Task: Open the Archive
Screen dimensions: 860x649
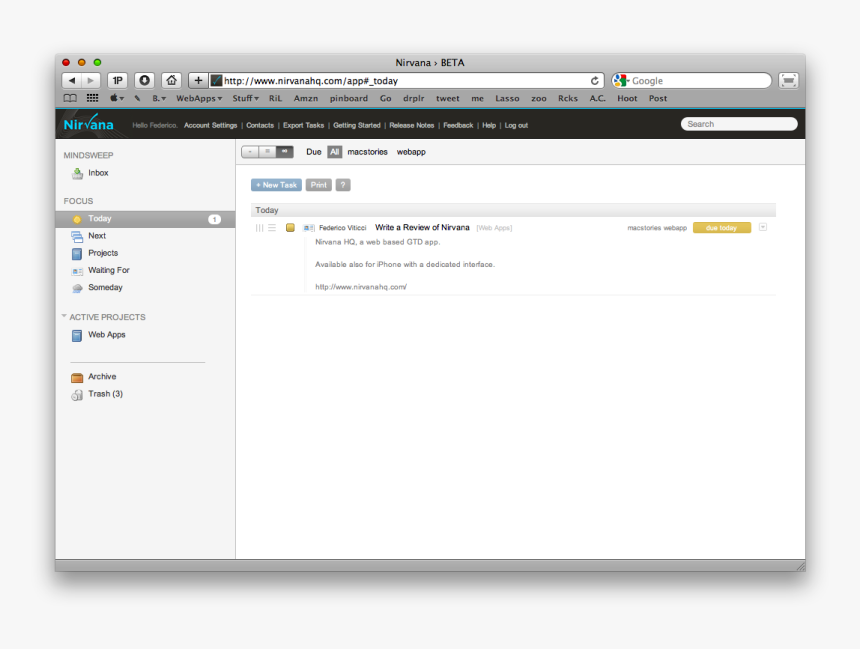Action: pyautogui.click(x=102, y=376)
